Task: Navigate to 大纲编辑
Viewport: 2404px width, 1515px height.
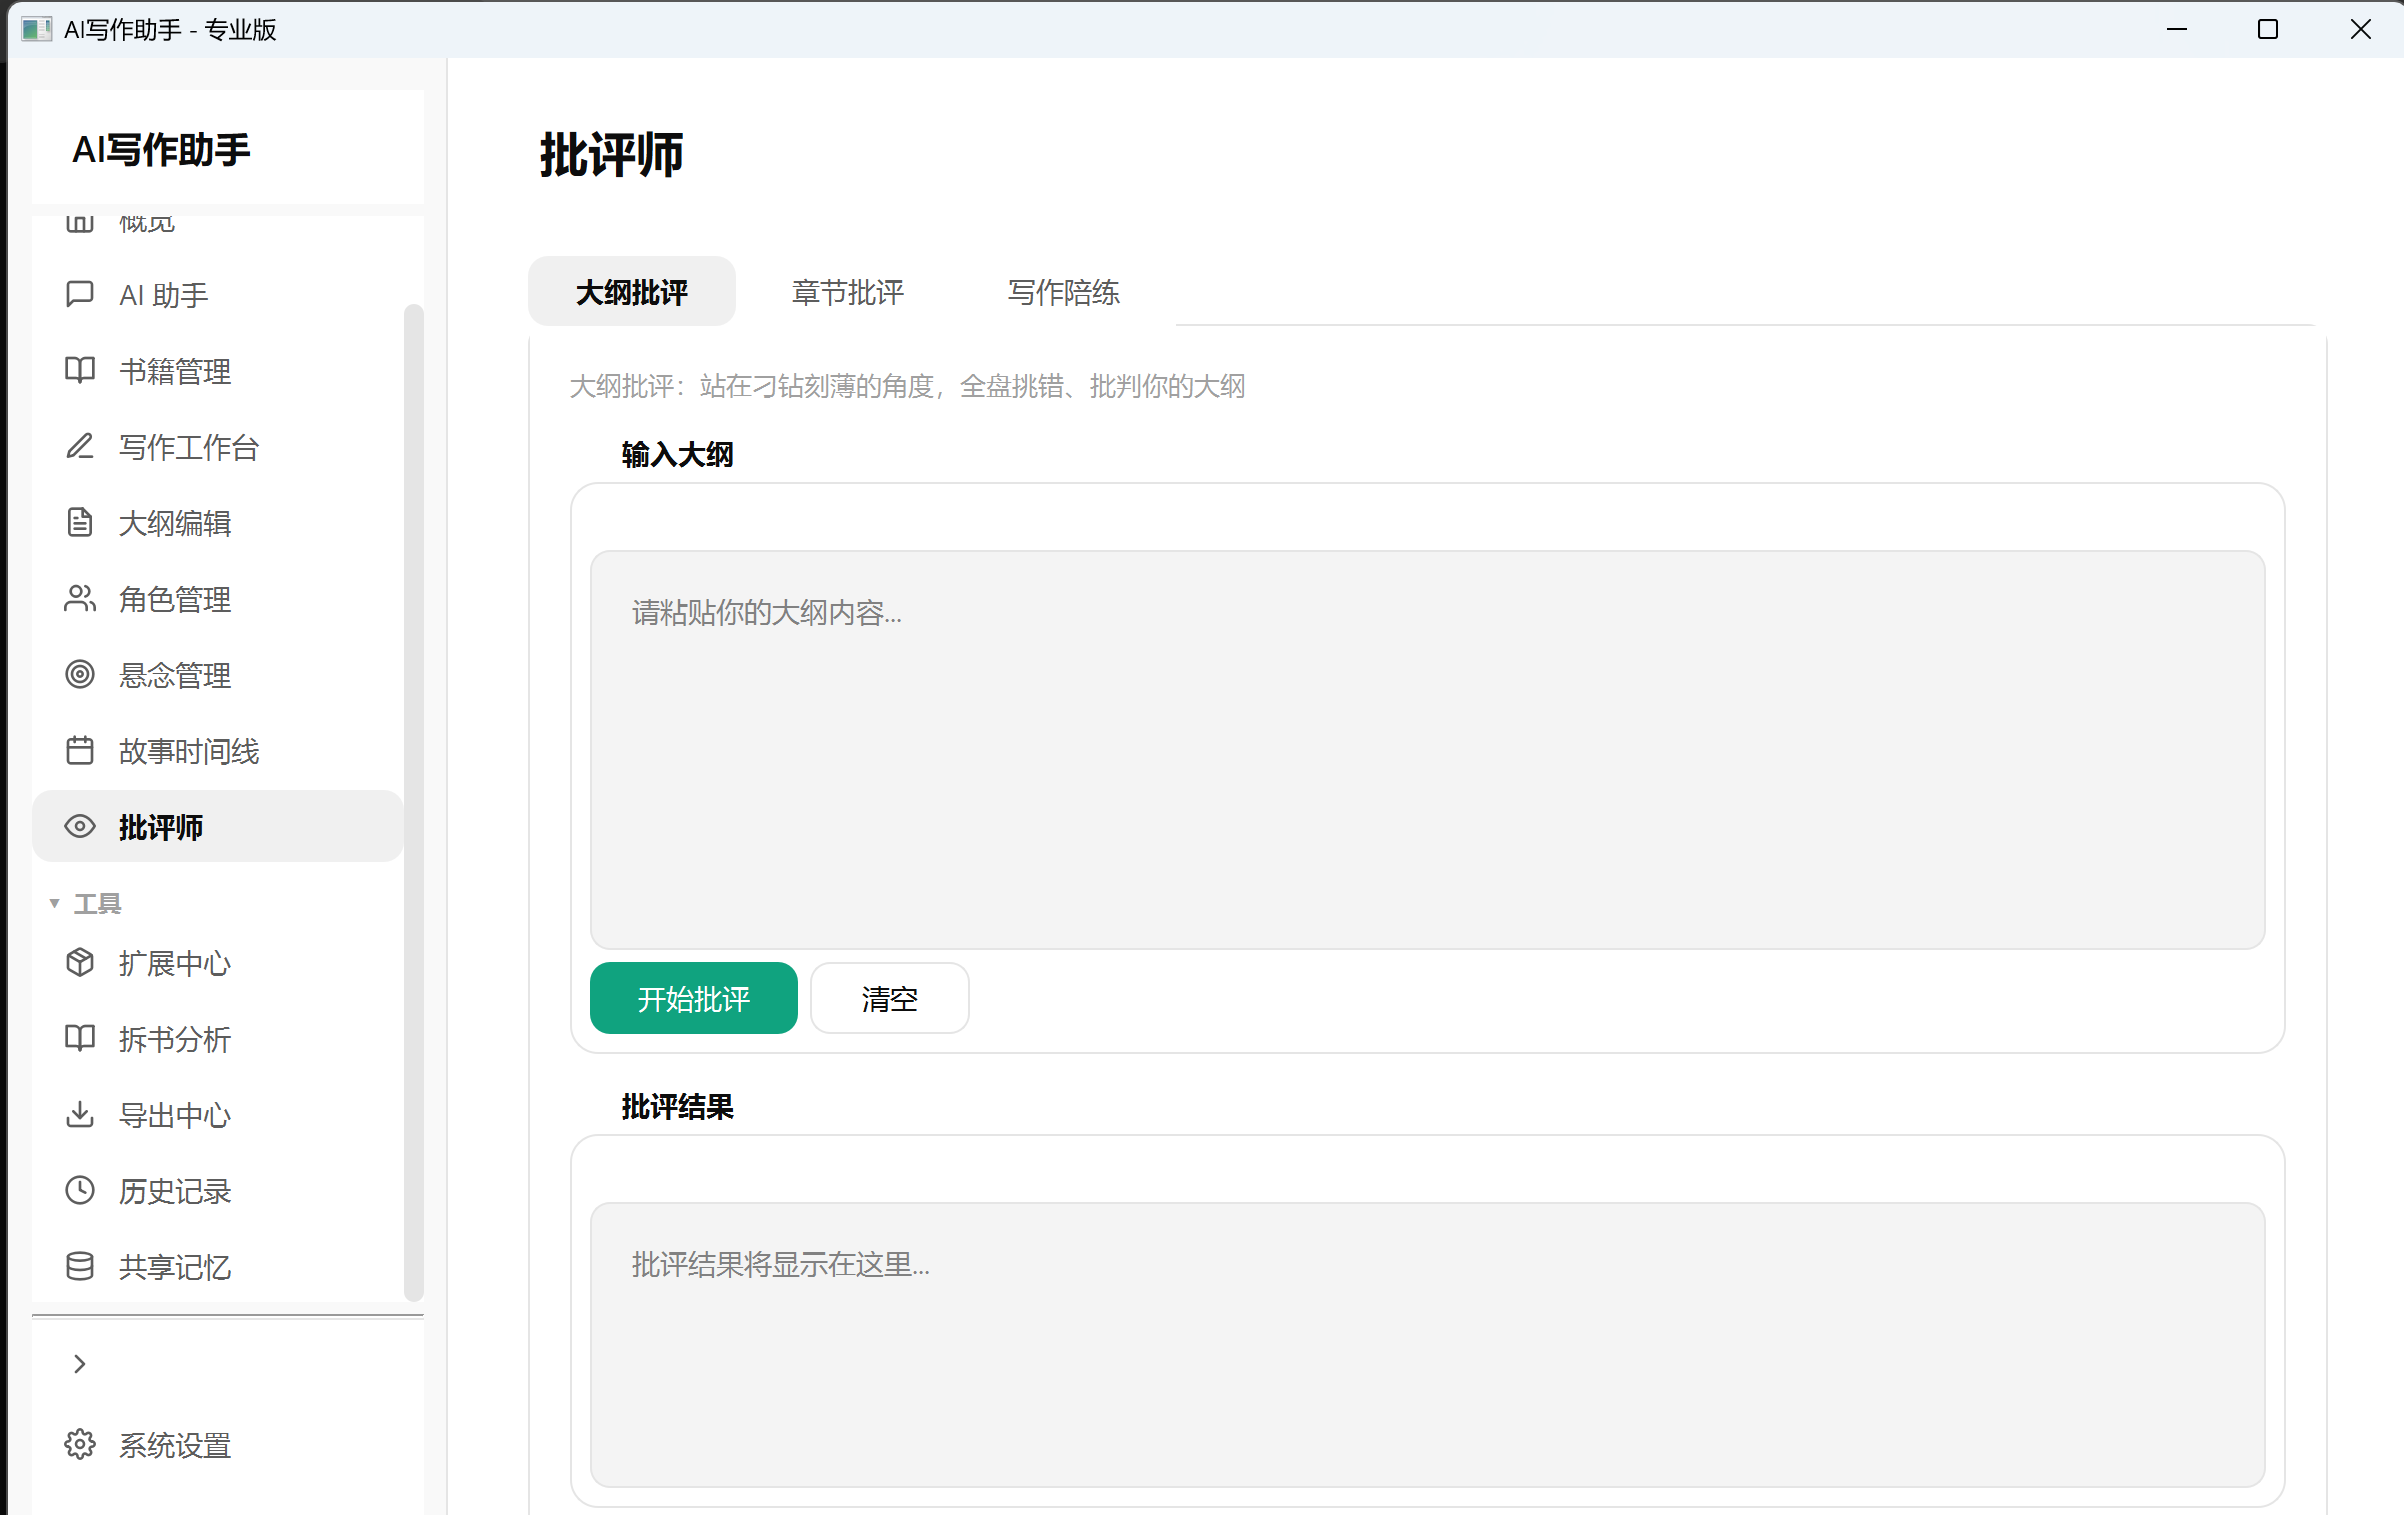Action: (218, 522)
